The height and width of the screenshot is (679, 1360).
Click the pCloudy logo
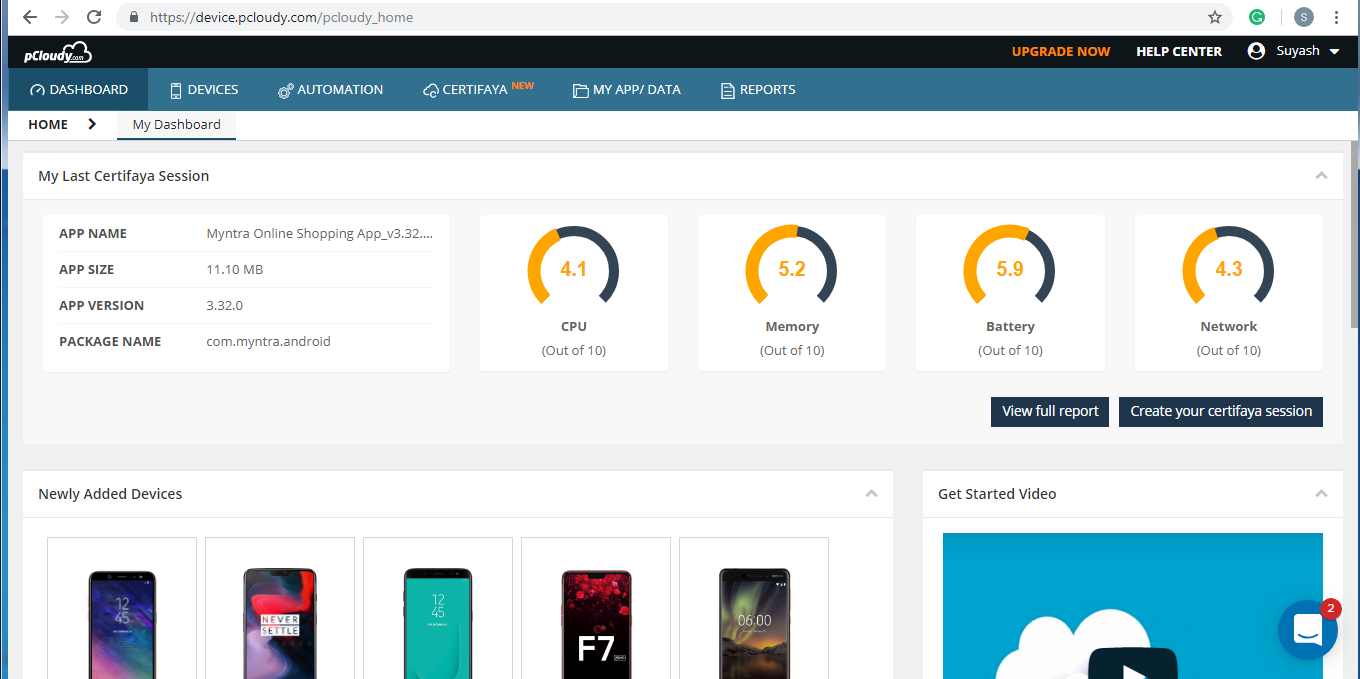click(x=58, y=52)
